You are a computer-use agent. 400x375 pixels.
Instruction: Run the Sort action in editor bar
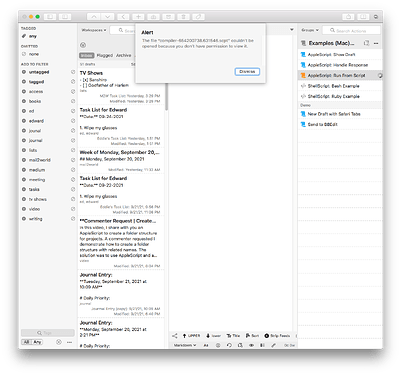(252, 336)
